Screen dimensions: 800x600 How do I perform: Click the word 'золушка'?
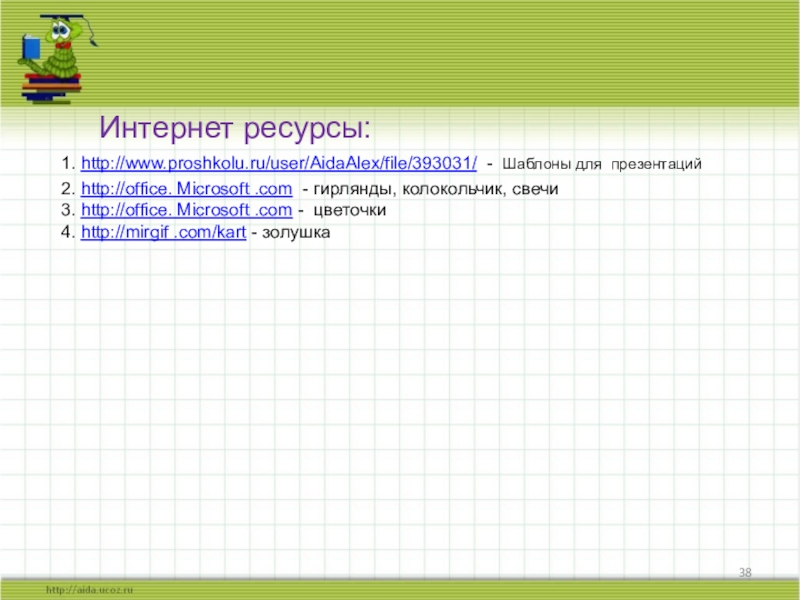[295, 233]
